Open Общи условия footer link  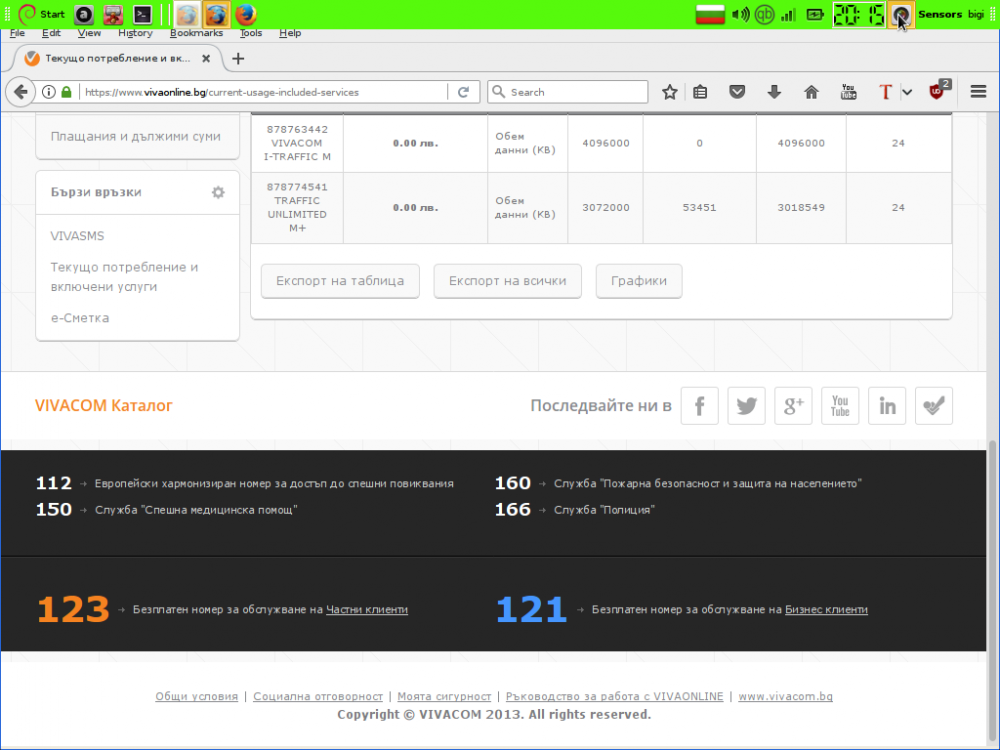[x=196, y=696]
